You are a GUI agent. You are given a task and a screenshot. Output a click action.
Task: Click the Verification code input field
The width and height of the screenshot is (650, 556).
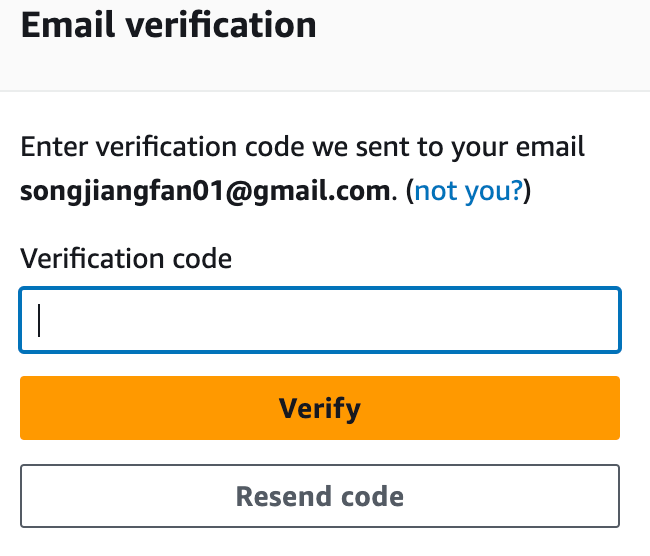point(320,320)
